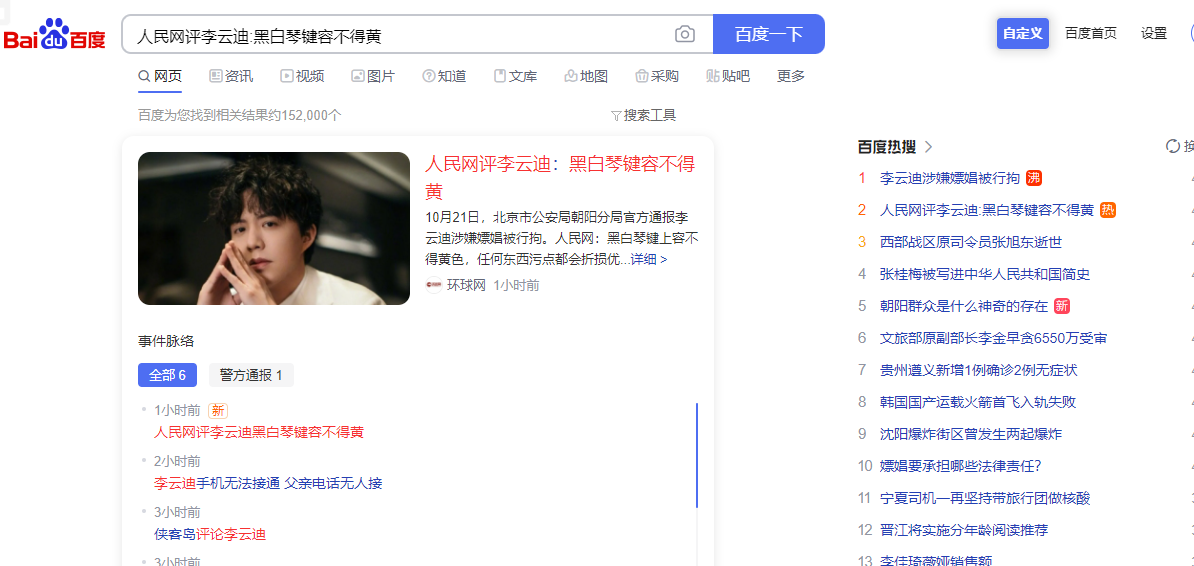This screenshot has width=1194, height=566.
Task: Switch to 警方通报 1 filter
Action: pyautogui.click(x=251, y=375)
